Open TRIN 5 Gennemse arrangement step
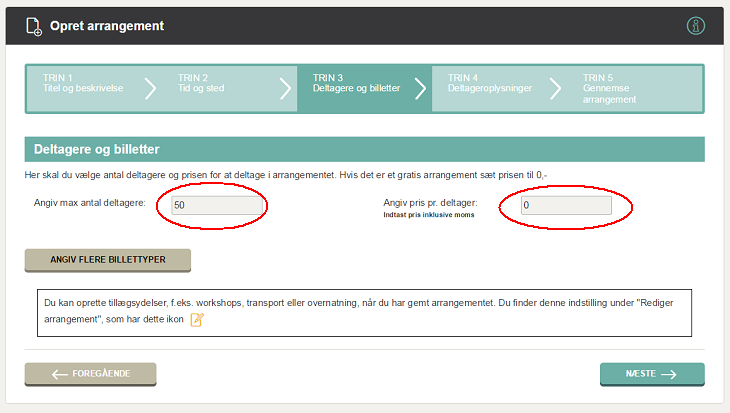Image resolution: width=730 pixels, height=413 pixels. coord(620,88)
